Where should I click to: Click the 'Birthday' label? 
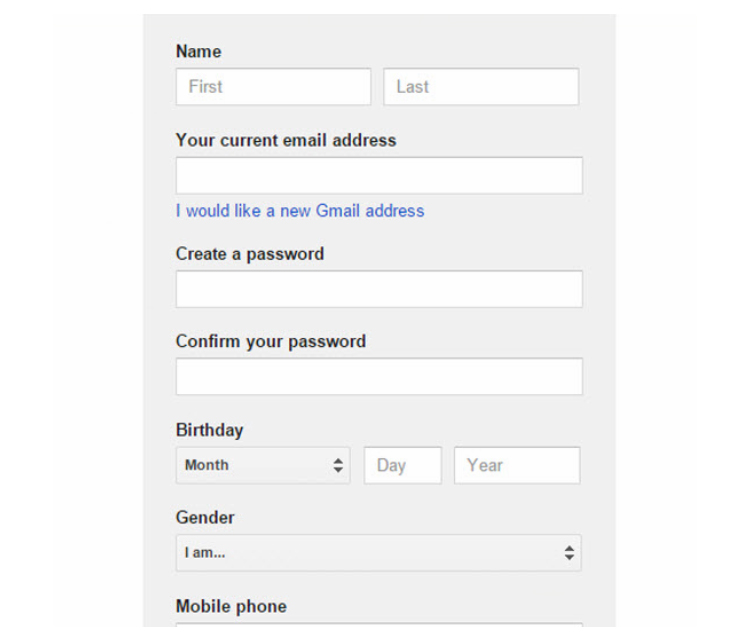pyautogui.click(x=210, y=431)
